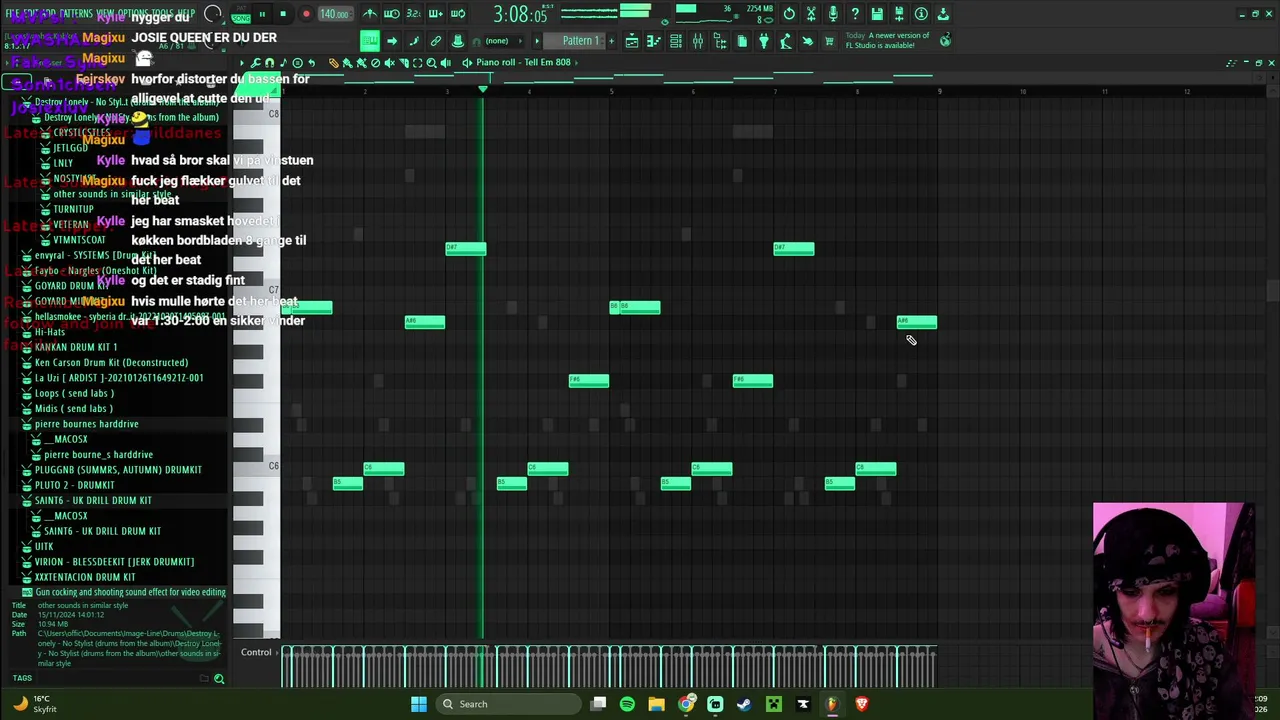Screen dimensions: 1280x720
Task: Toggle wait for input before recording
Action: [392, 14]
